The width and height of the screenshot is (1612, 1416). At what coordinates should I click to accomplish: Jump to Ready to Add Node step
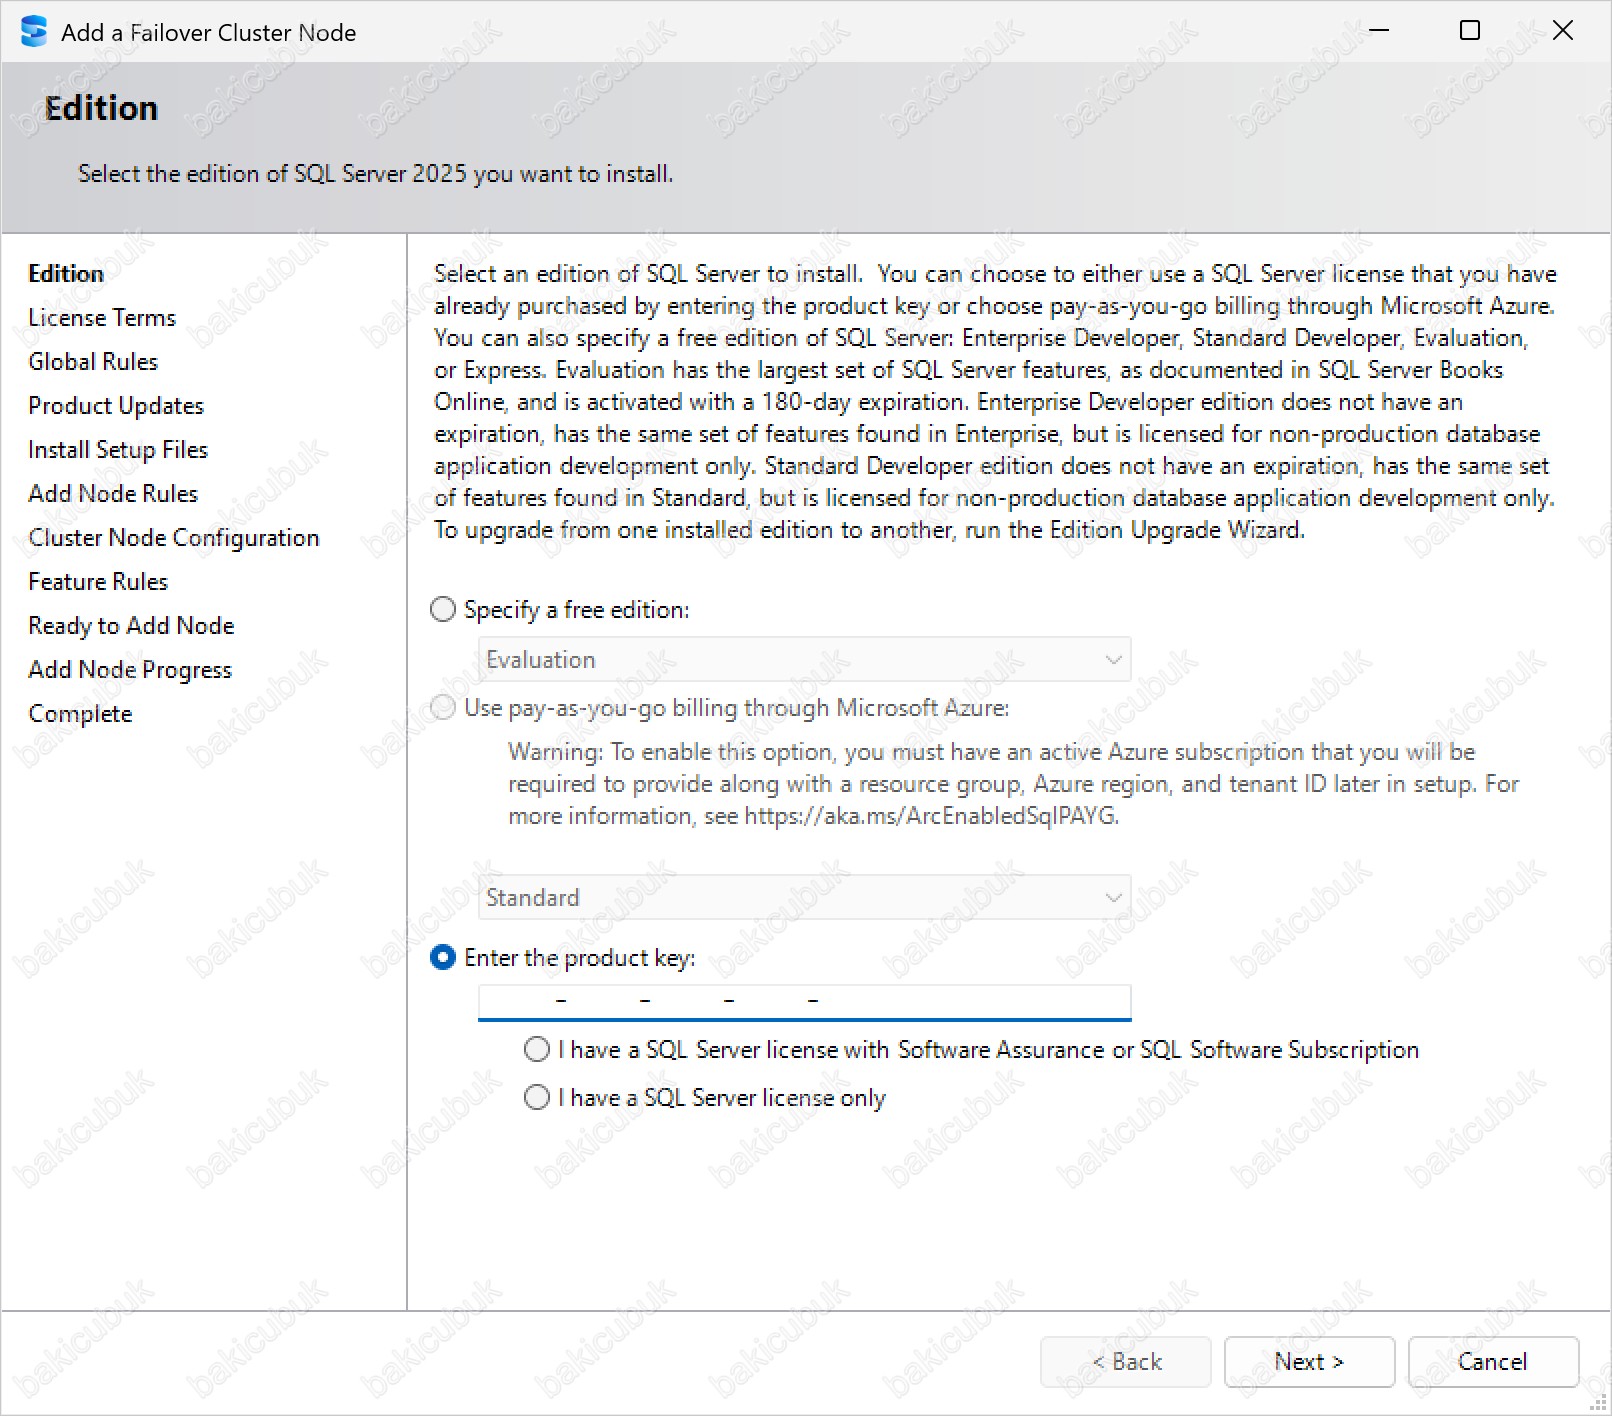131,626
